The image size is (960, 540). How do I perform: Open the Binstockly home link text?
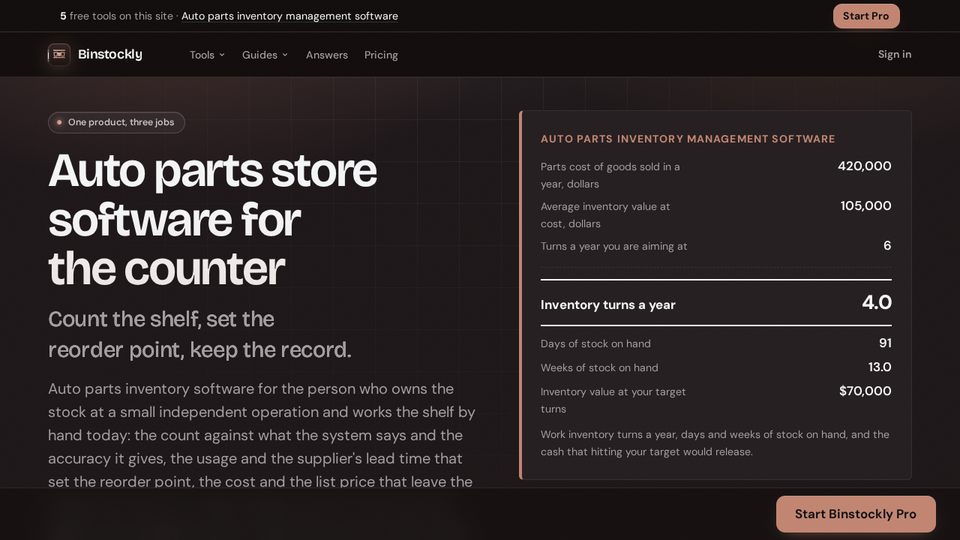point(110,54)
